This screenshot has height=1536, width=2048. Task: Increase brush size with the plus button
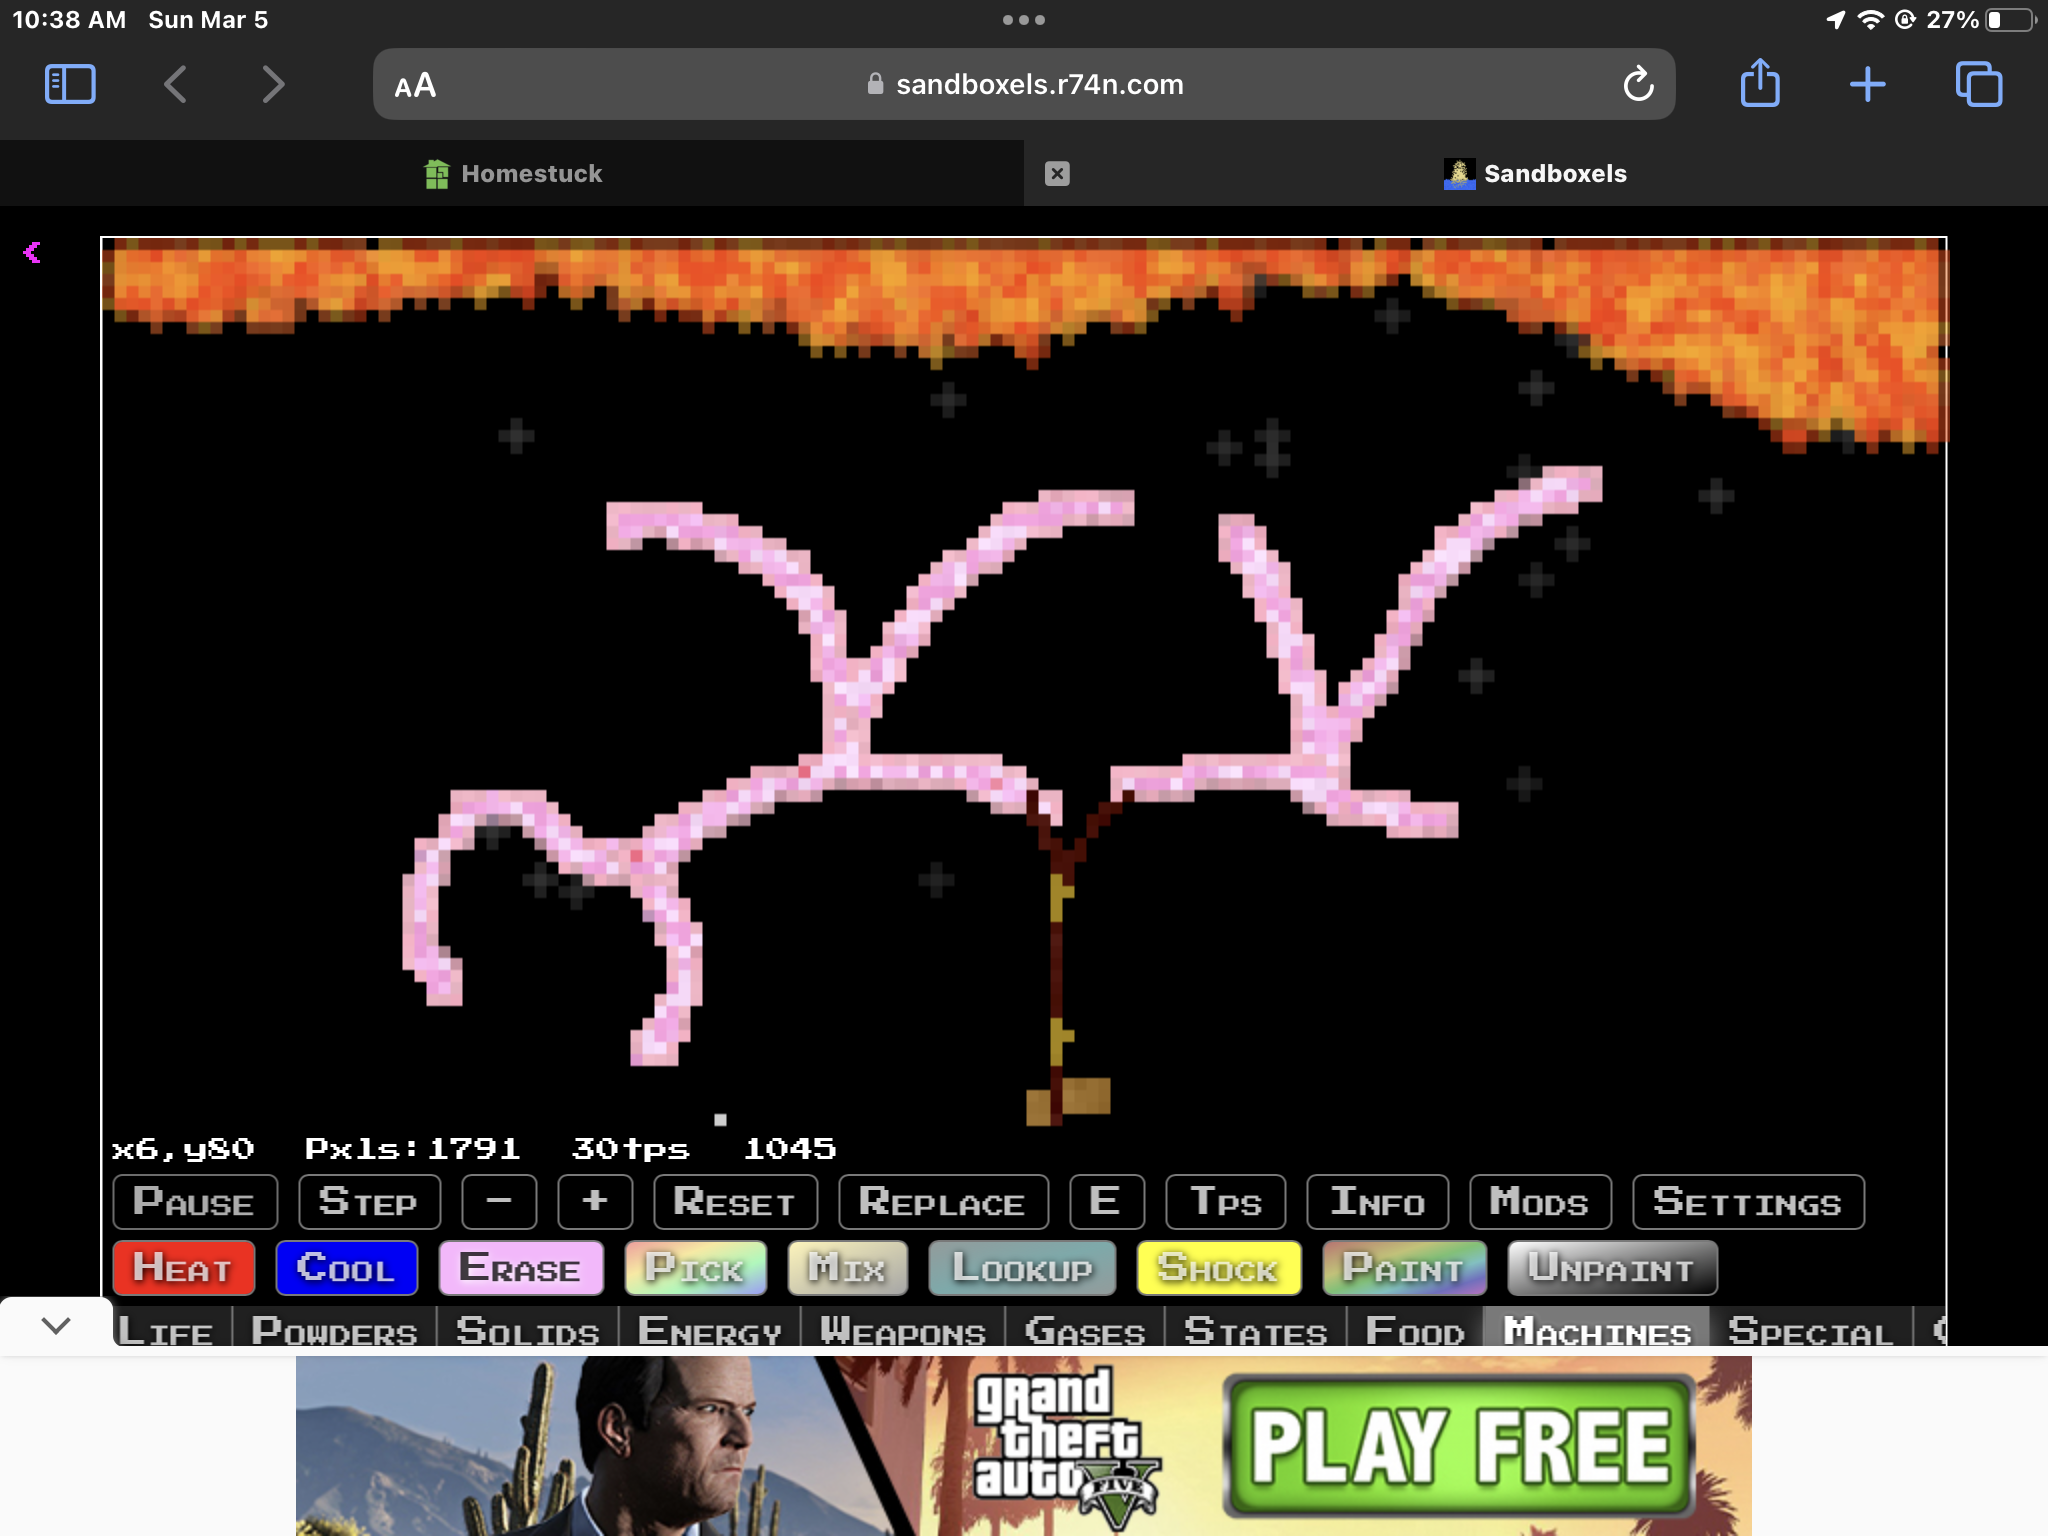pos(595,1202)
